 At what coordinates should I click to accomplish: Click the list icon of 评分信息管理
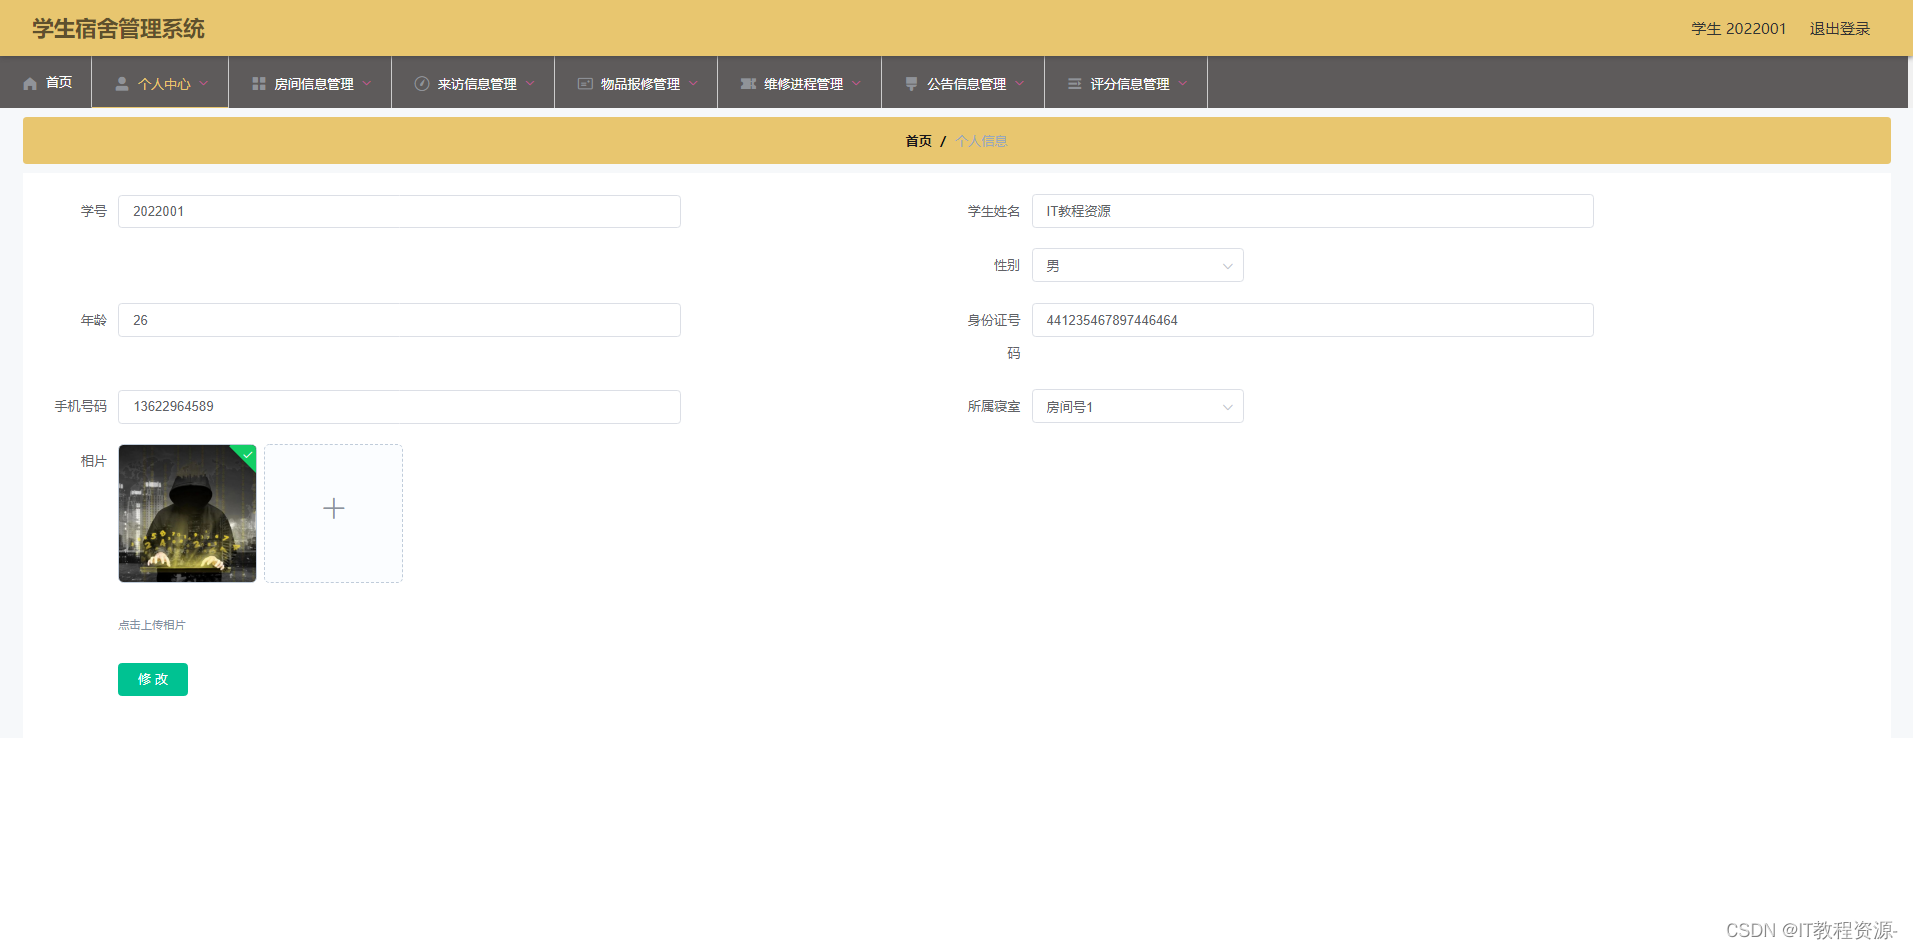point(1074,84)
